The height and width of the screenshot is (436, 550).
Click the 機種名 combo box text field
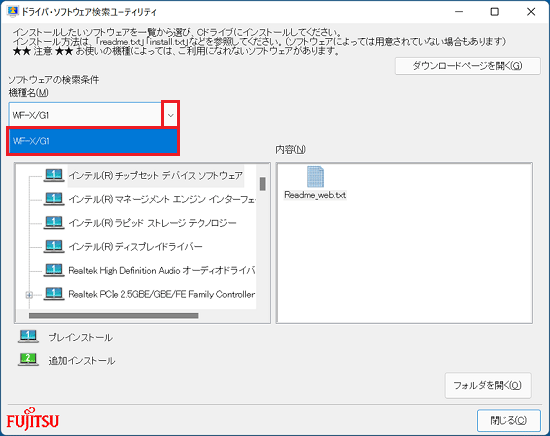tap(85, 115)
